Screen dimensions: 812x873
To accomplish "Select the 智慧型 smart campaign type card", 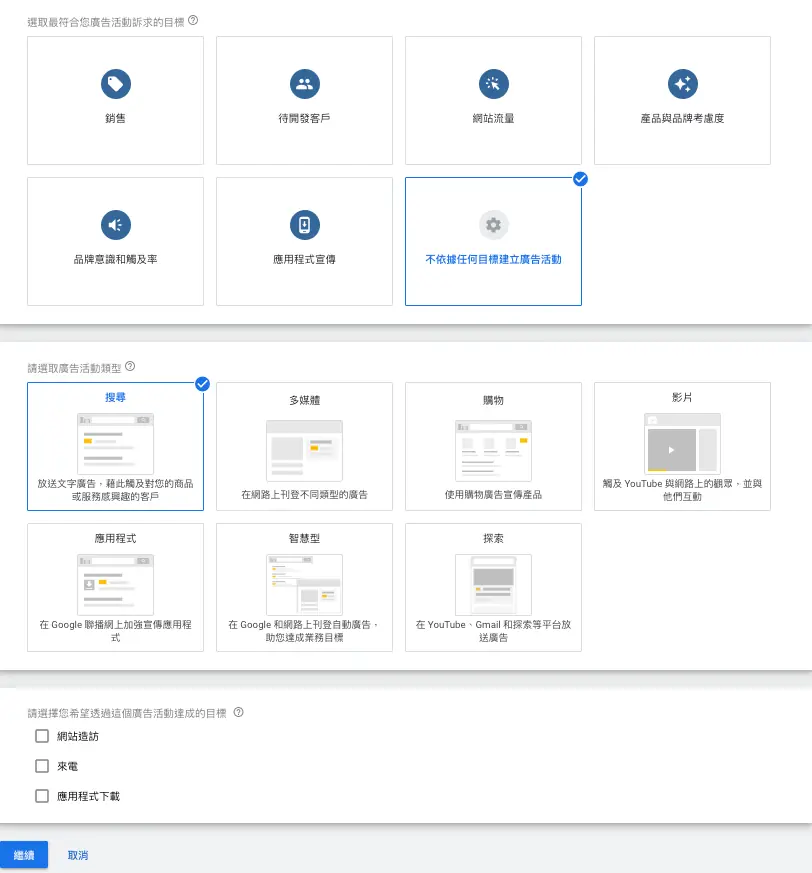I will 304,587.
